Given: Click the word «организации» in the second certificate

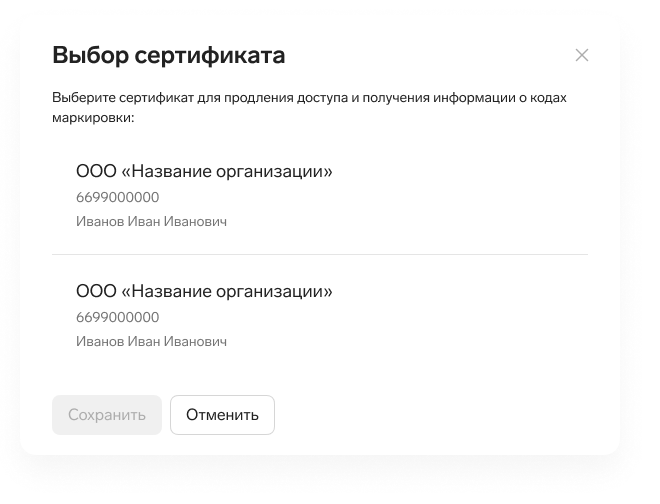Looking at the screenshot, I should click(x=274, y=292).
